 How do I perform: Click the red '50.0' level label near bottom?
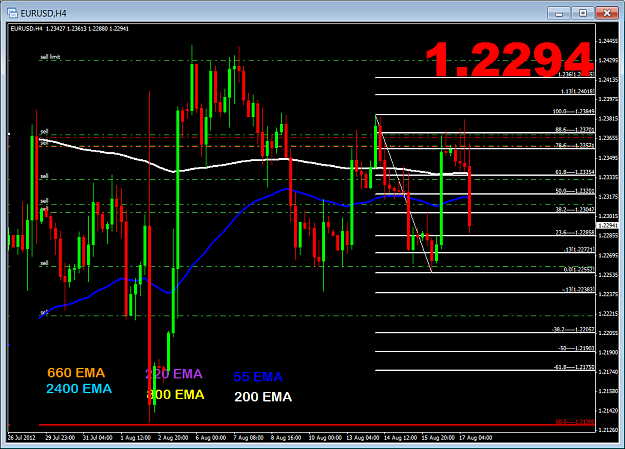click(x=575, y=422)
